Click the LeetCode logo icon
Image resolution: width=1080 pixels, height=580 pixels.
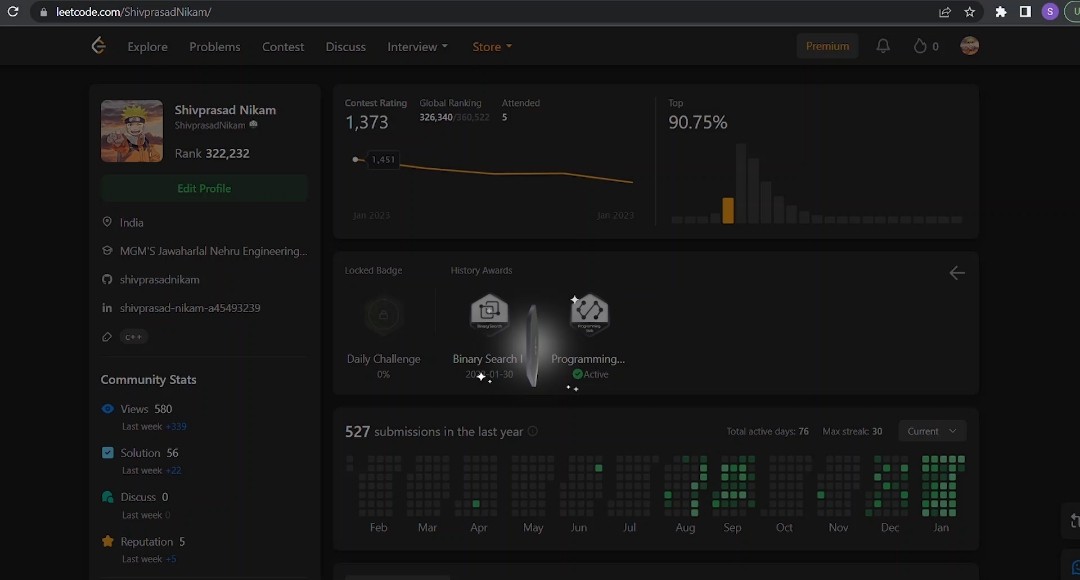tap(98, 45)
